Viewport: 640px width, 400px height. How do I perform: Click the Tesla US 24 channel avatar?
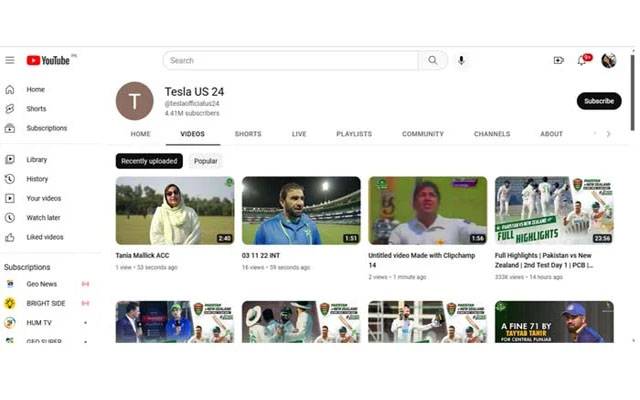tap(135, 101)
